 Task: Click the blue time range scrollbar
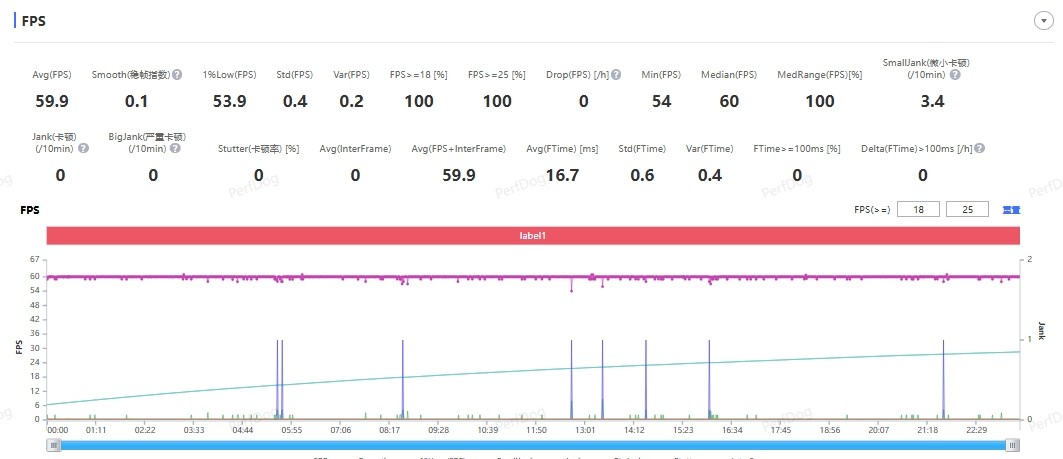pos(533,445)
